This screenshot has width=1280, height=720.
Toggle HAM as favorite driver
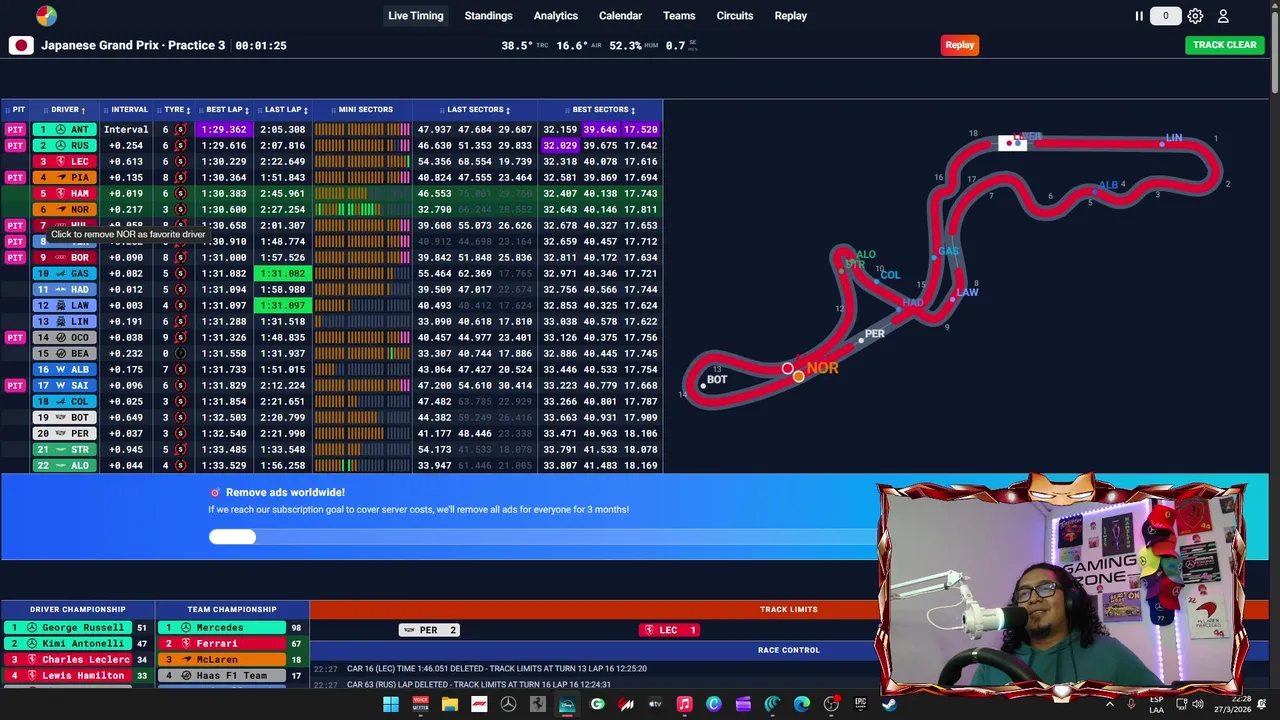coord(64,193)
